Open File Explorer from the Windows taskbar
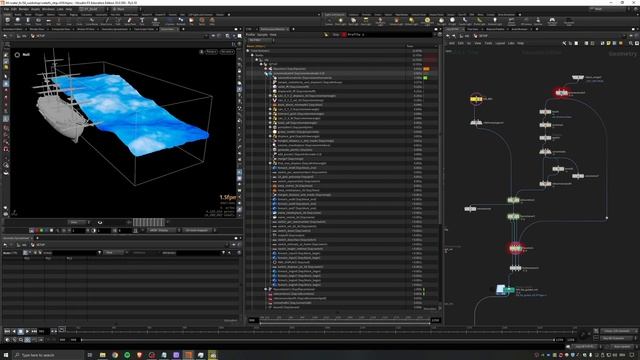The height and width of the screenshot is (360, 640). 102,355
